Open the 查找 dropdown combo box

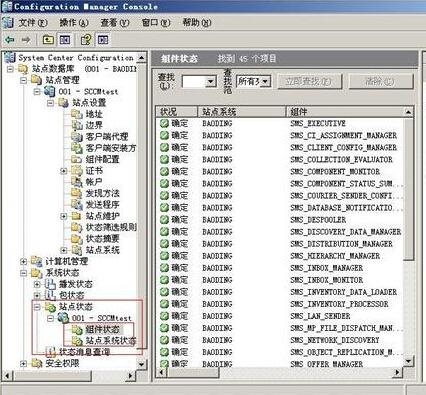tap(199, 81)
